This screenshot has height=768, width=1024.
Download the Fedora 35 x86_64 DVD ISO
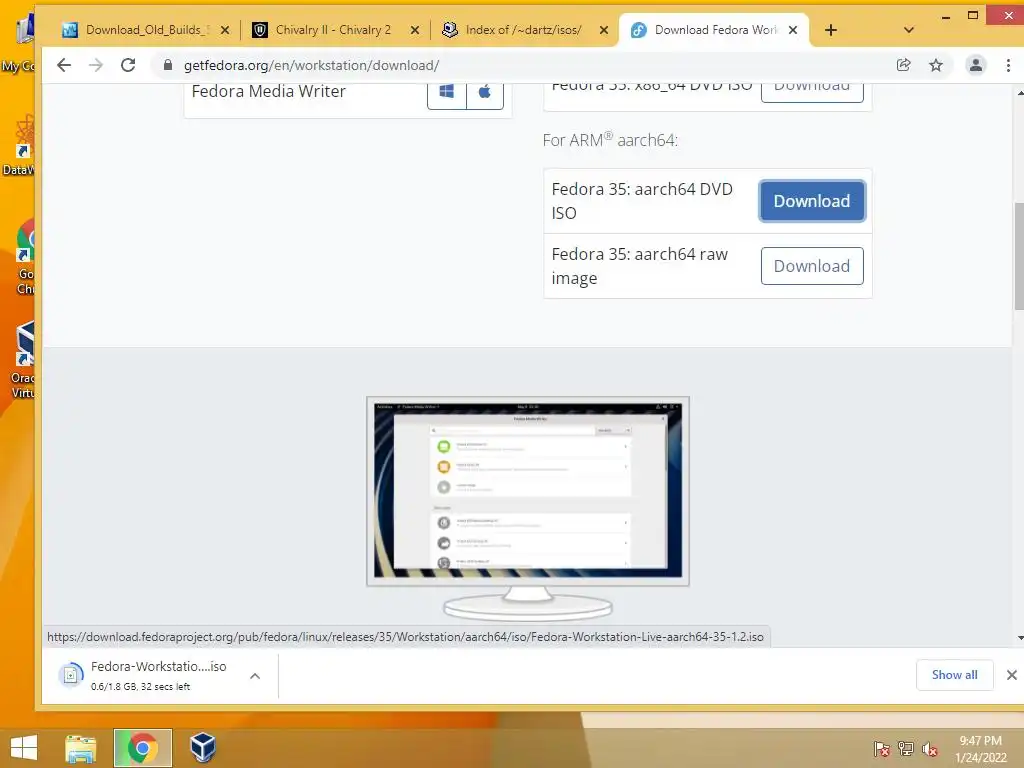point(812,92)
